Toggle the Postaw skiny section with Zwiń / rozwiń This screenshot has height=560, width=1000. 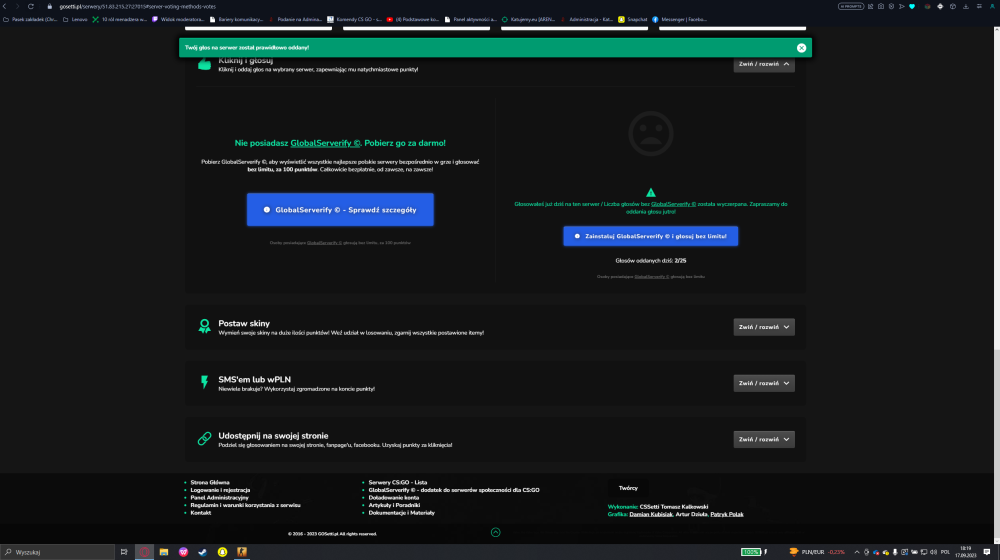(x=763, y=327)
